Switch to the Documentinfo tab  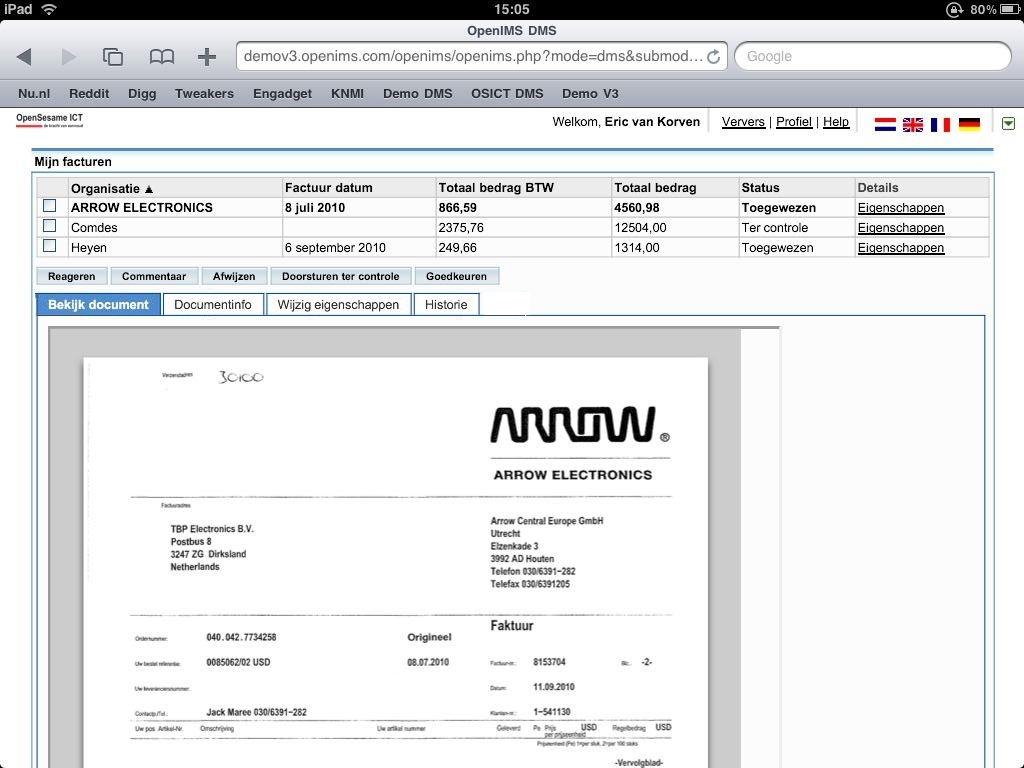213,305
